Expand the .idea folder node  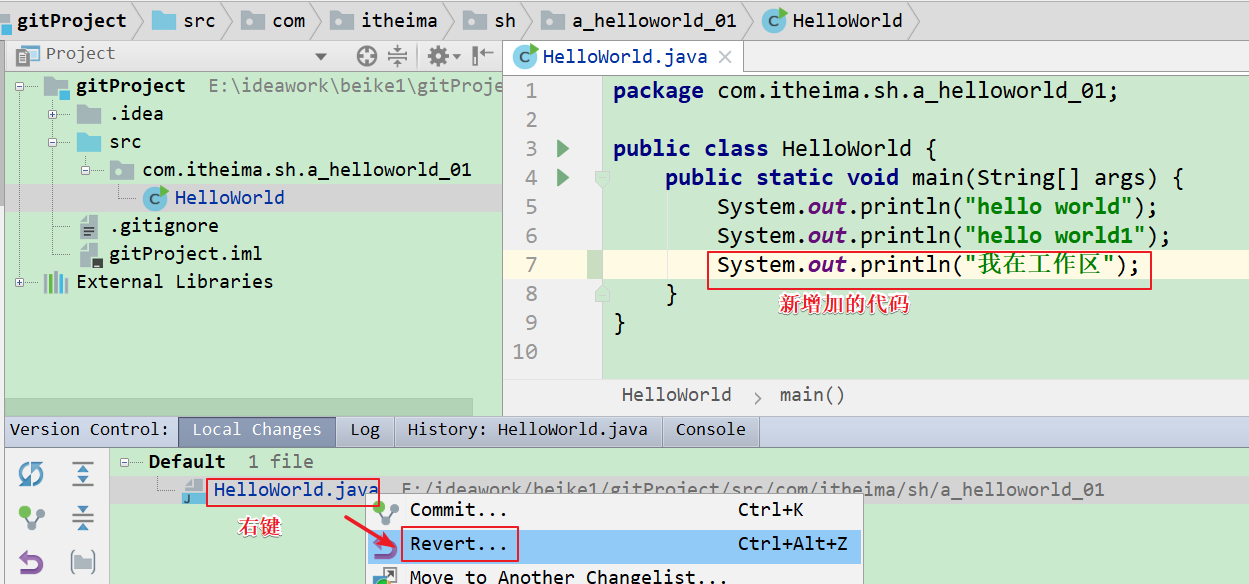tap(52, 114)
